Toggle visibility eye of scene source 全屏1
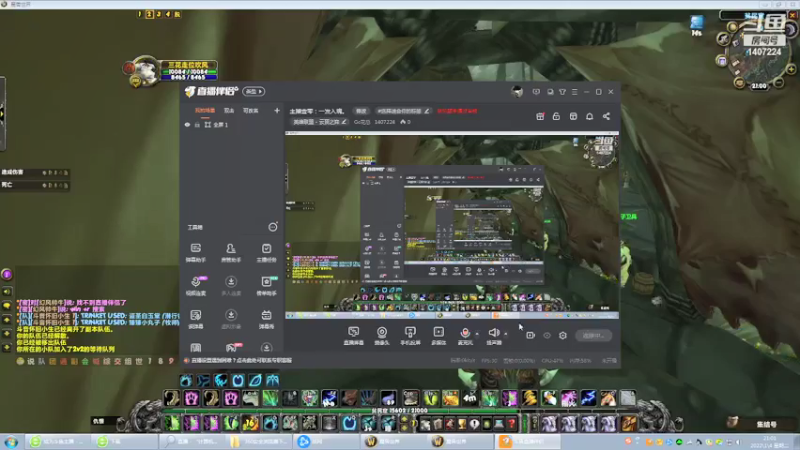 point(187,125)
